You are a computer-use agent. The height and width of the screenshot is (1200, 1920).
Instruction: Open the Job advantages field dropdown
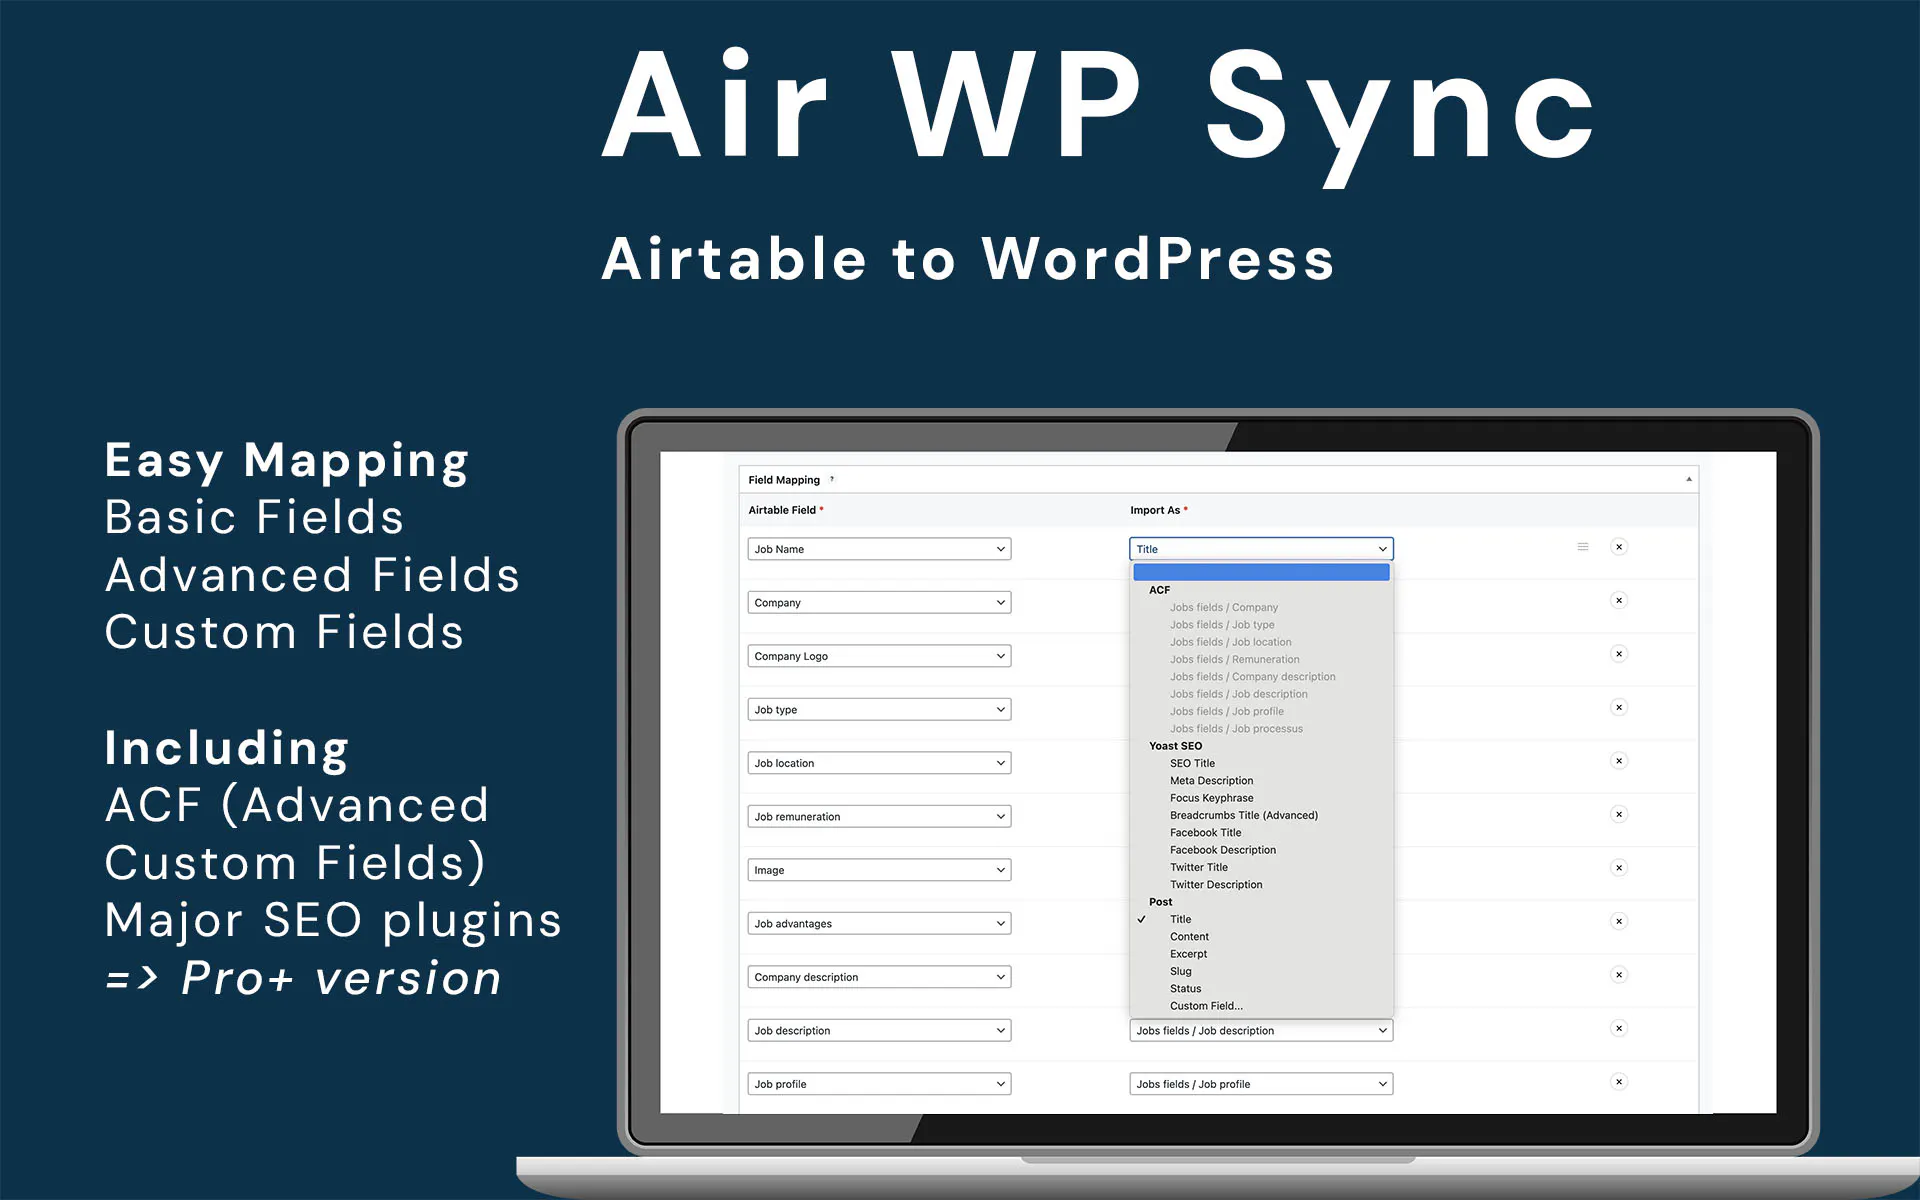pyautogui.click(x=879, y=924)
